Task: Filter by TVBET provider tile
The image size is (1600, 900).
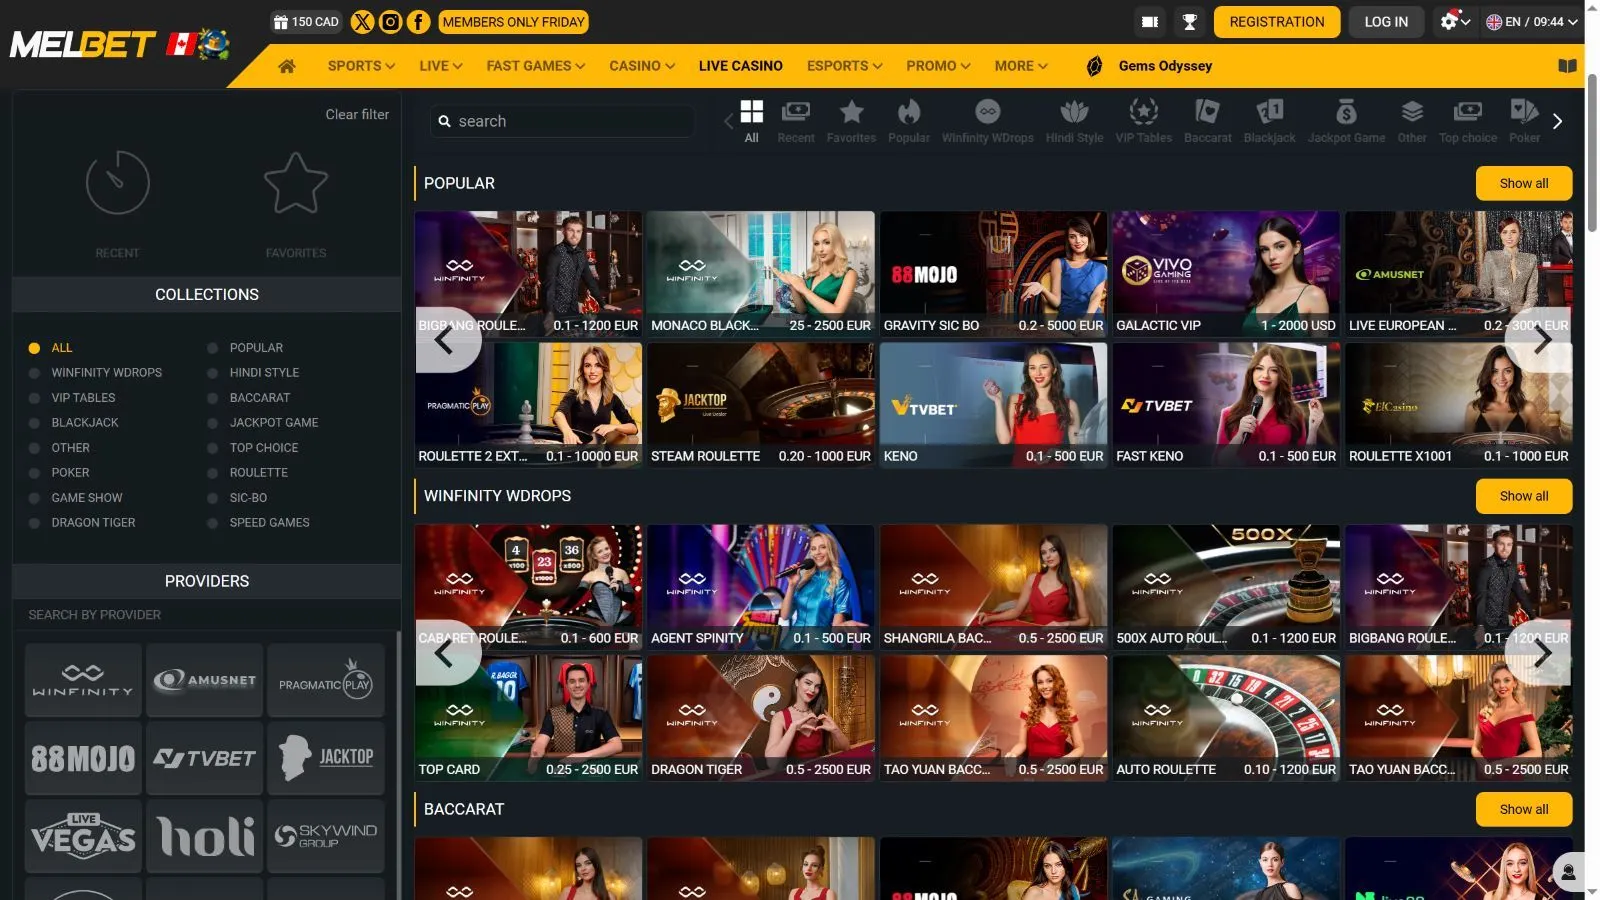Action: [205, 759]
